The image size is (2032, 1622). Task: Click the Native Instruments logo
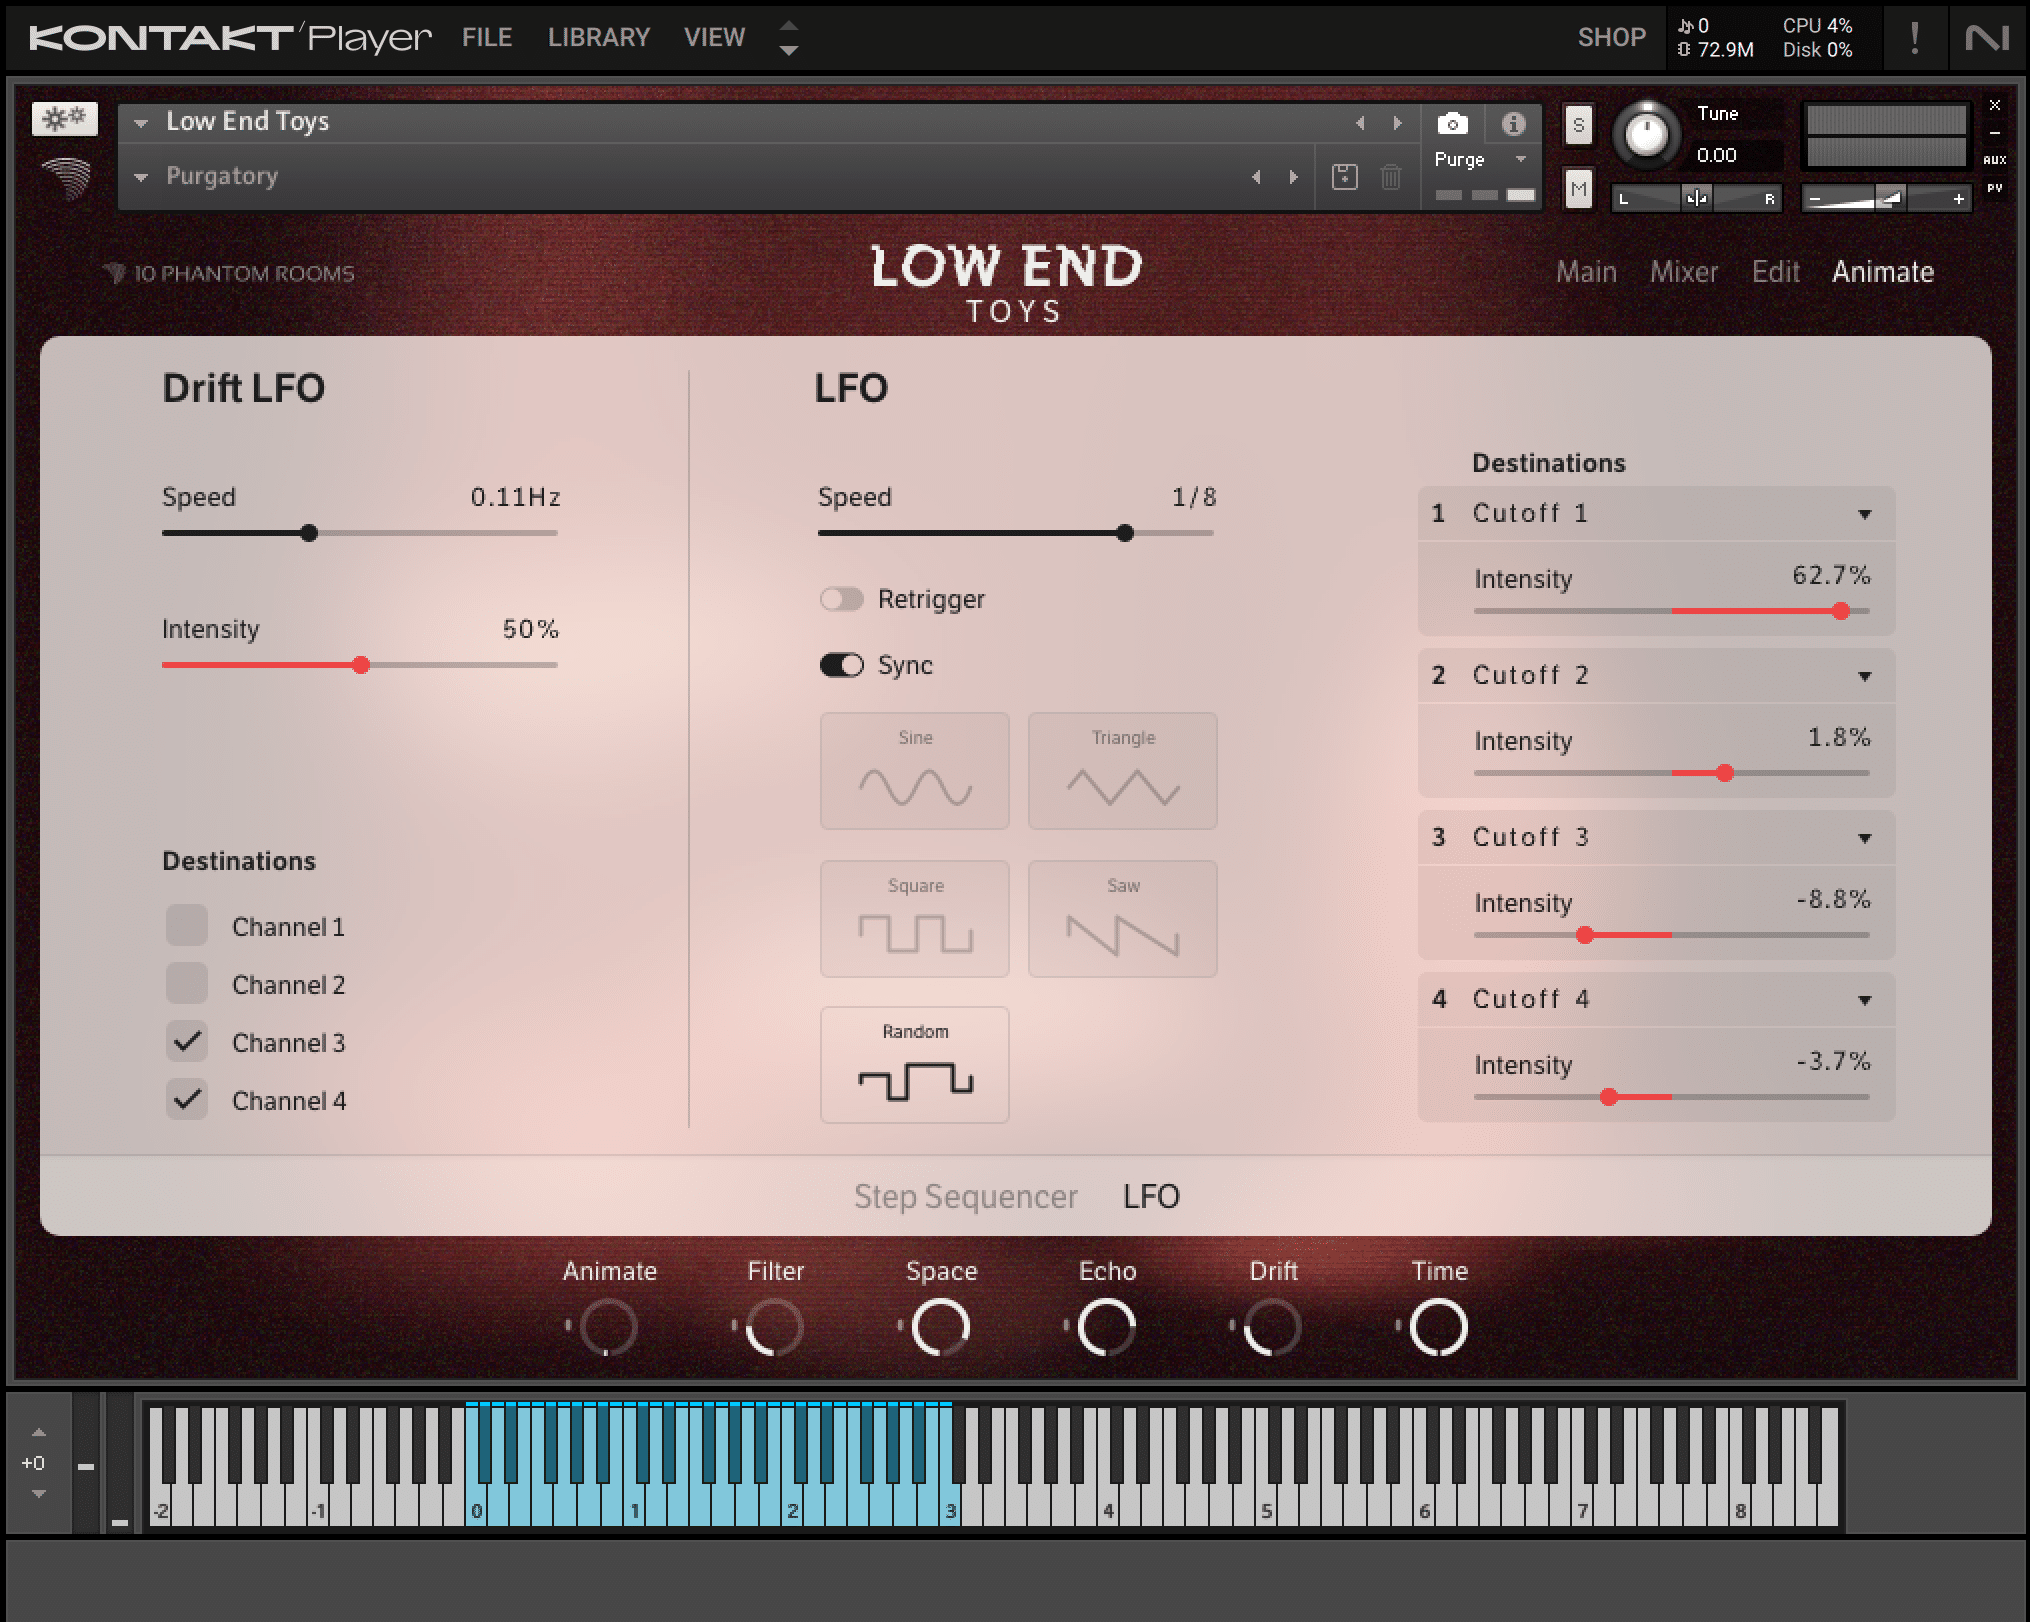click(x=1986, y=38)
